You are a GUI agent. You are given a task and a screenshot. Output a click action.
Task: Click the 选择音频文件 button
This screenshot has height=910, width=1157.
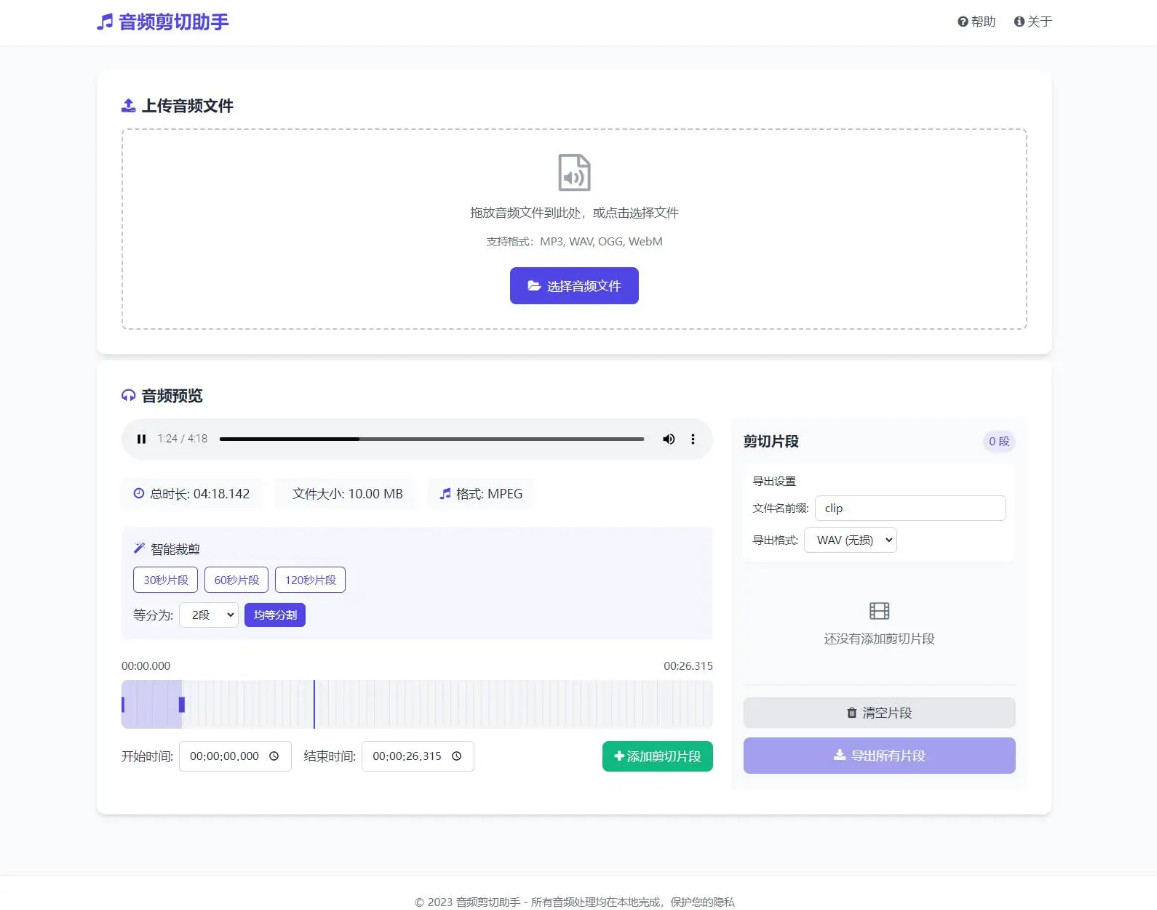coord(574,286)
